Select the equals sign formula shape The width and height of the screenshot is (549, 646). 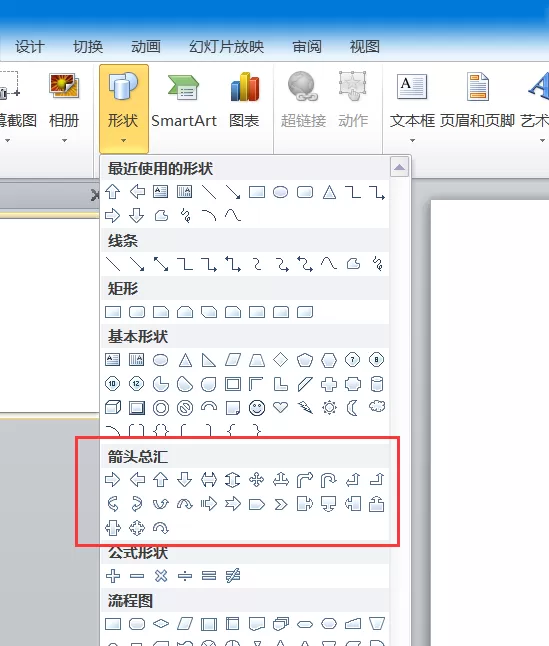(x=209, y=576)
